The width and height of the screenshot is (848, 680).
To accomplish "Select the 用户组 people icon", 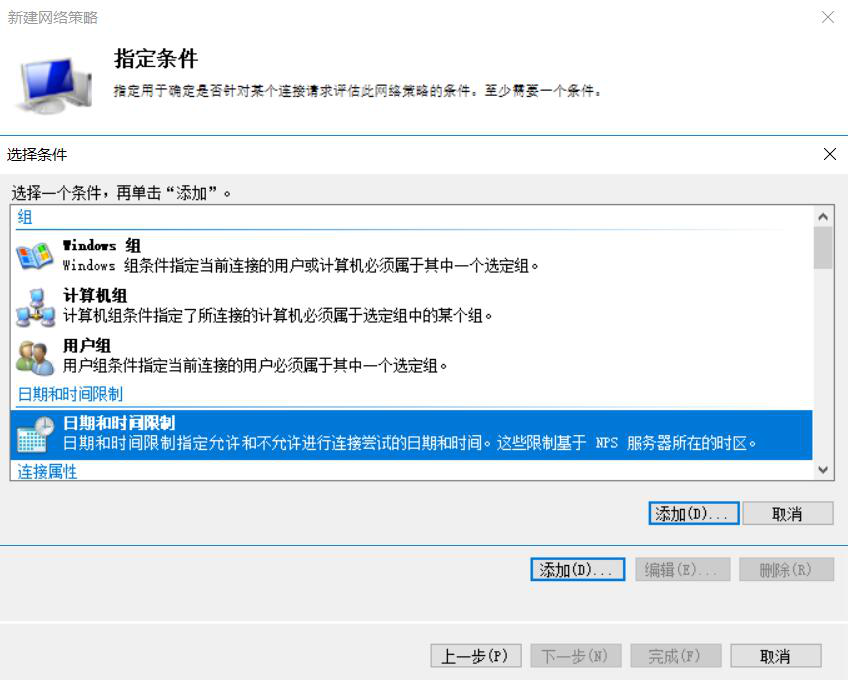I will 35,357.
